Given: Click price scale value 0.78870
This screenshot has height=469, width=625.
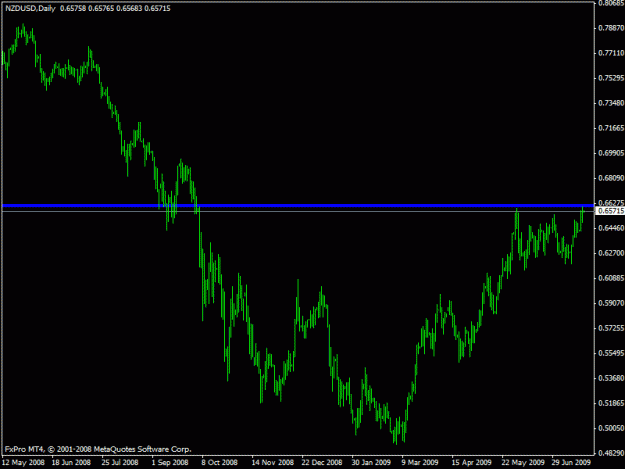Looking at the screenshot, I should [611, 28].
